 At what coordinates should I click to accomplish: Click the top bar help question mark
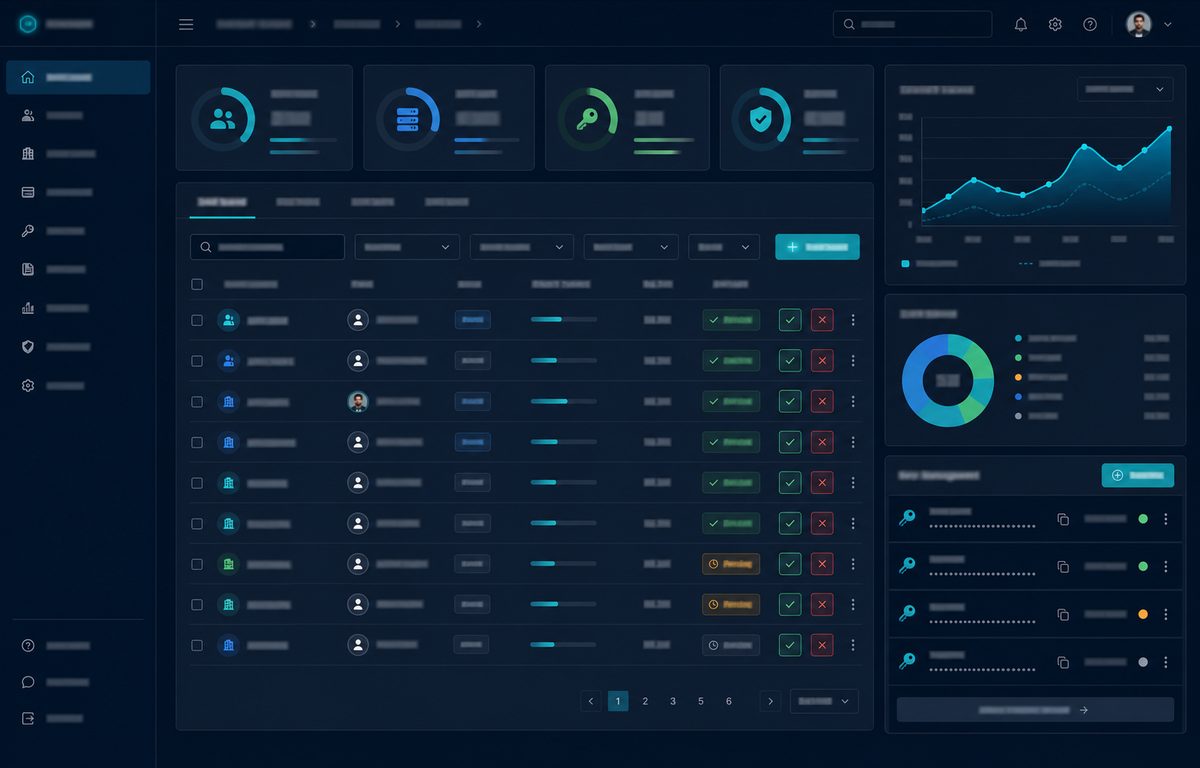click(x=1090, y=24)
